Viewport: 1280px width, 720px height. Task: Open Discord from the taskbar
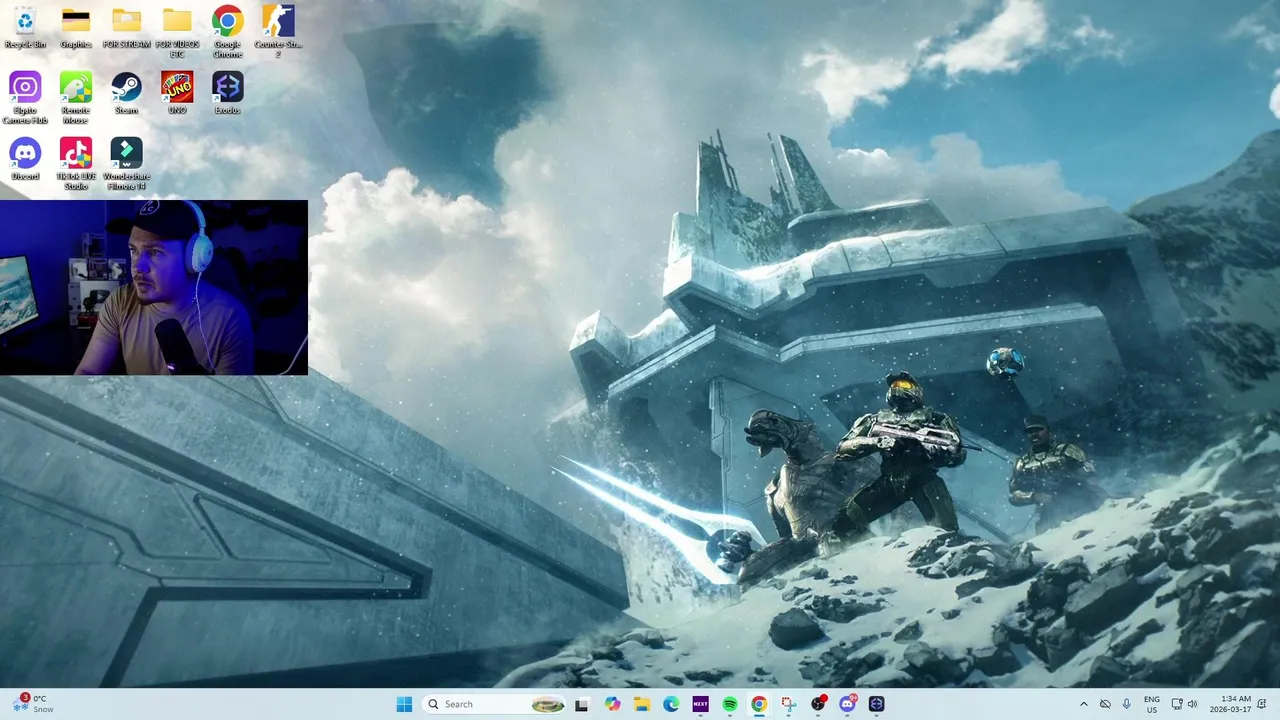point(848,704)
